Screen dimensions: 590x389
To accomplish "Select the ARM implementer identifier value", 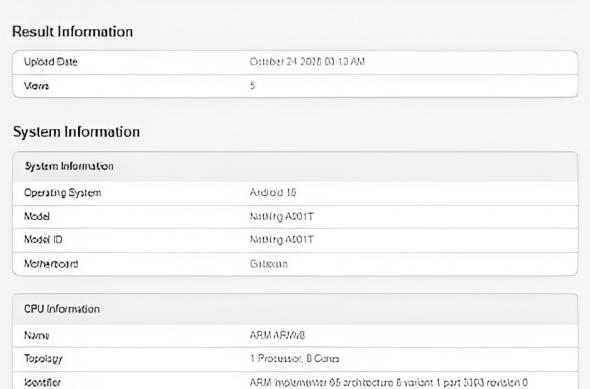I will coord(389,383).
